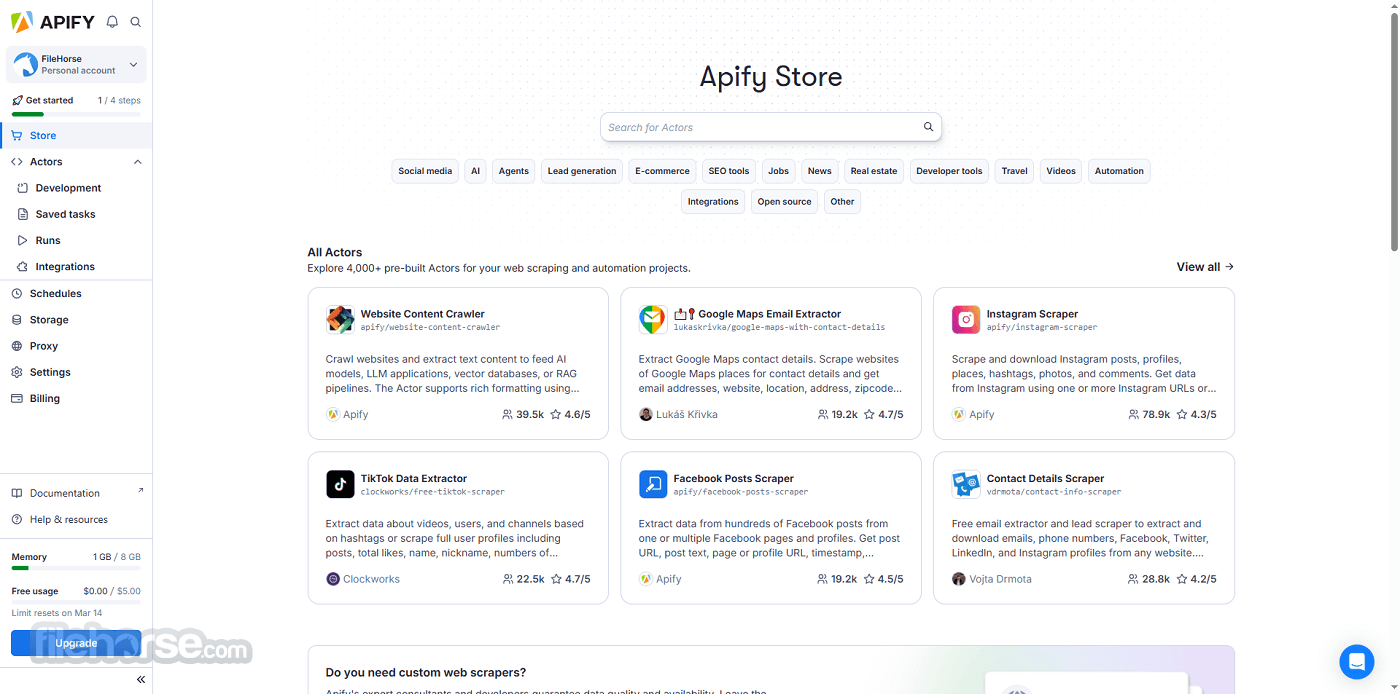Click the Runs play icon
1400x694 pixels.
(x=23, y=240)
